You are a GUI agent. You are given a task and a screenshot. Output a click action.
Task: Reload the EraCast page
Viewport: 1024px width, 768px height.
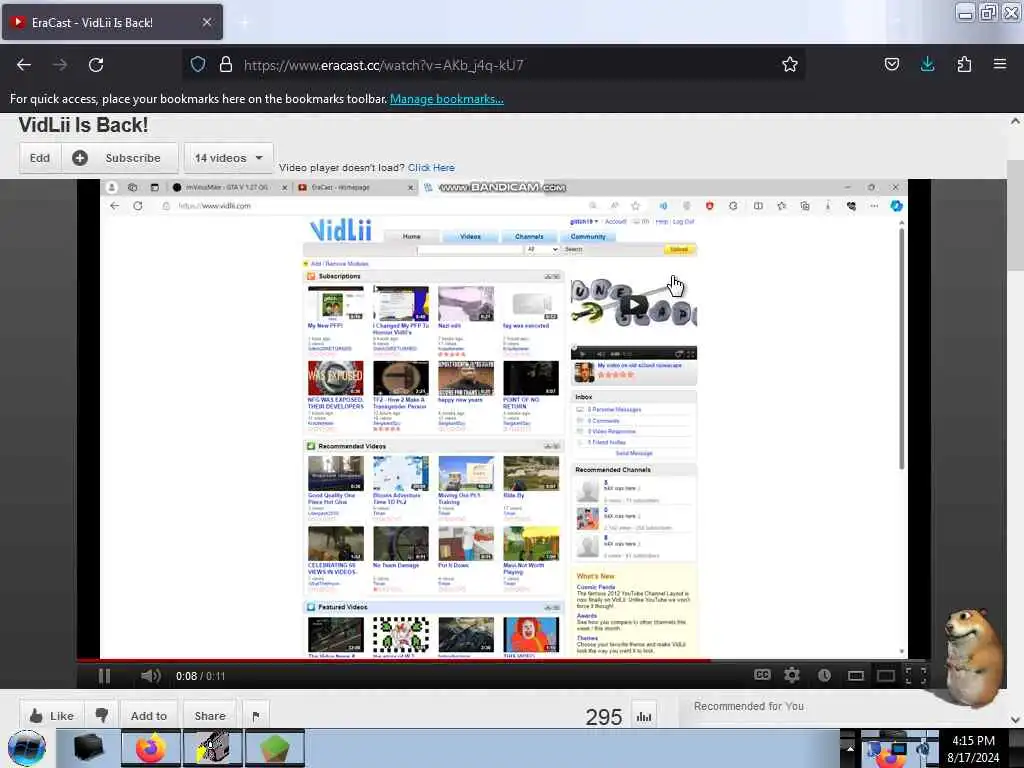click(96, 65)
